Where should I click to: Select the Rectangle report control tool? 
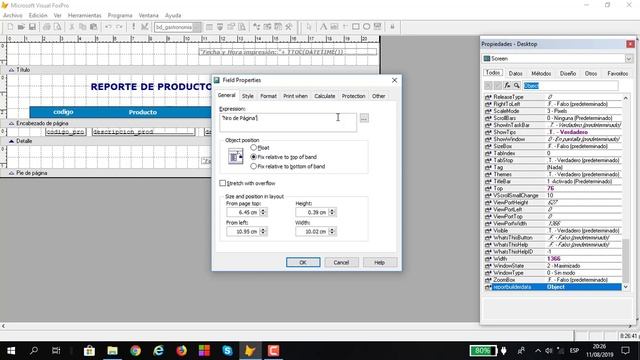(x=356, y=27)
